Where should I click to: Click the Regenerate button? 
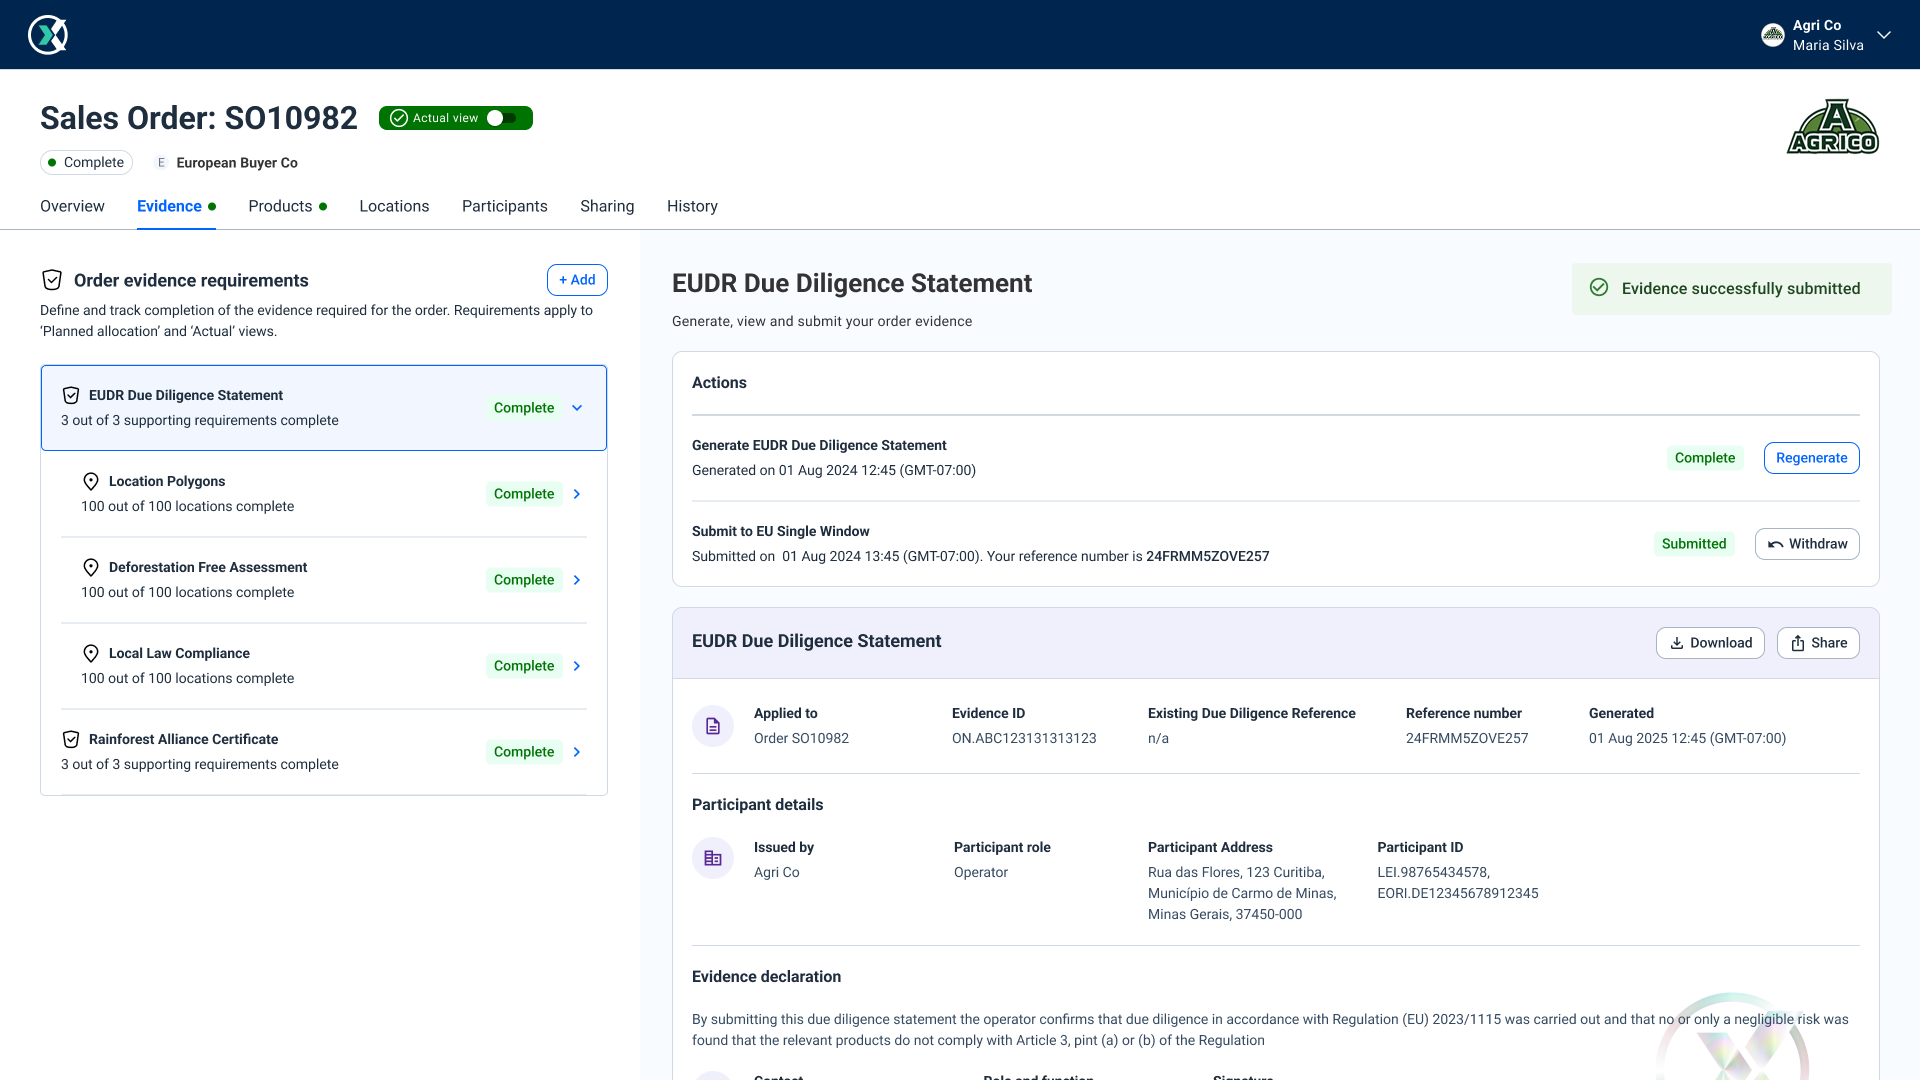(x=1811, y=458)
